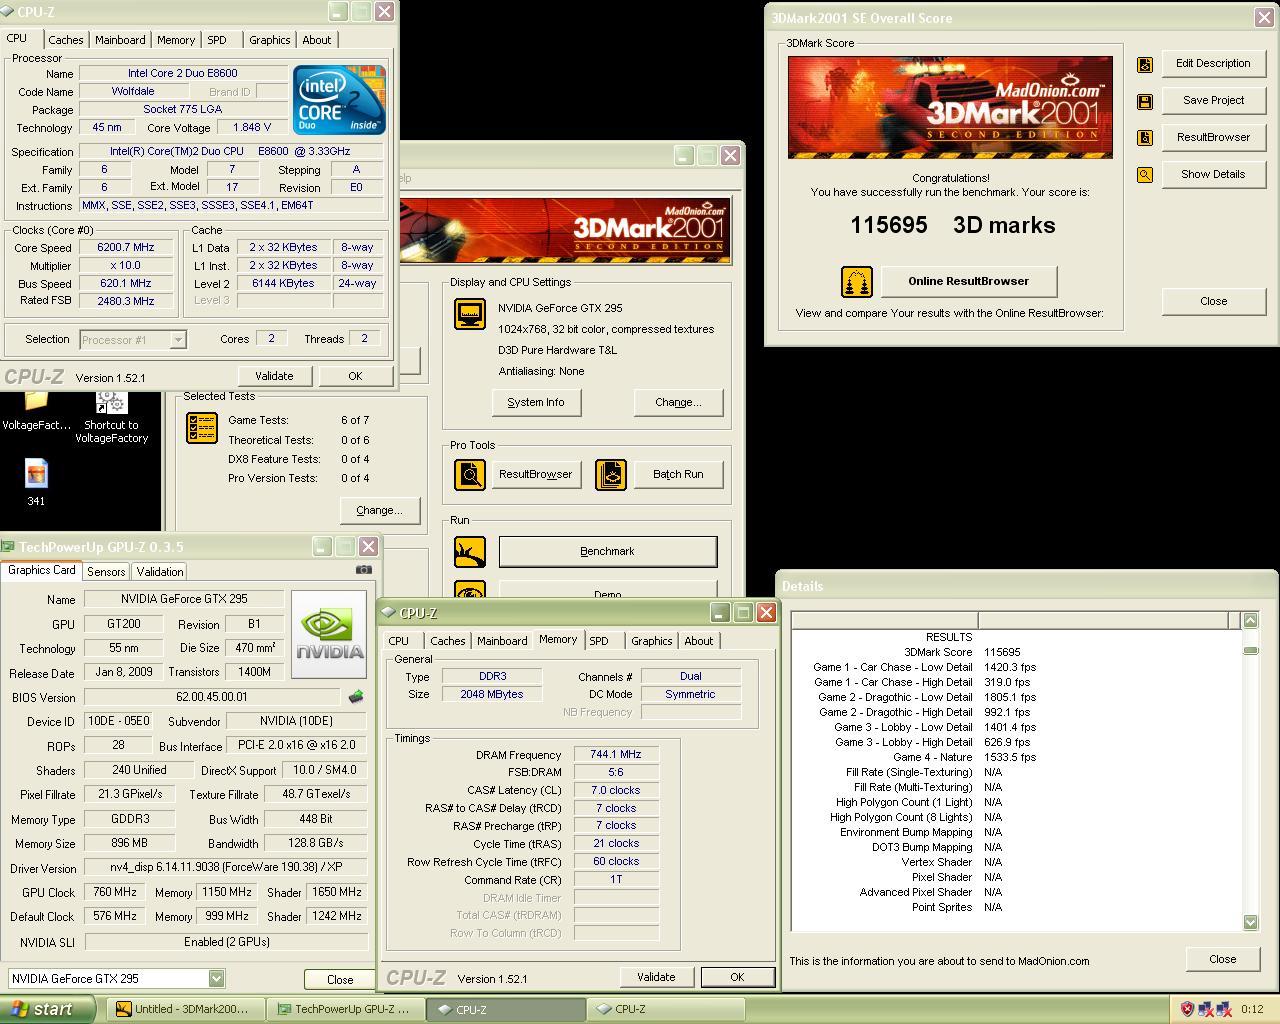Click the floppy icon beside Save Project
The height and width of the screenshot is (1024, 1280).
click(1145, 101)
